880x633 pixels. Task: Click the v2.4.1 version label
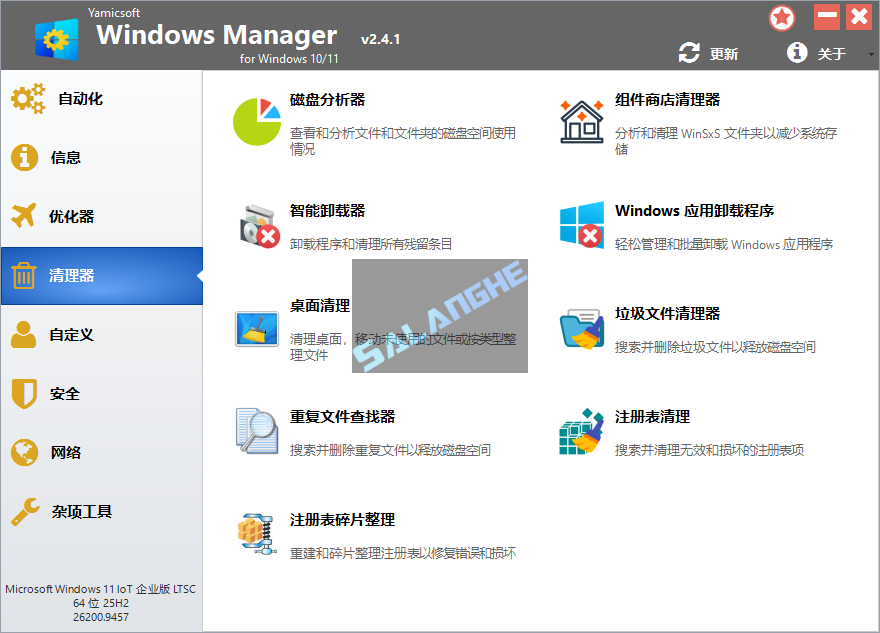[x=381, y=39]
